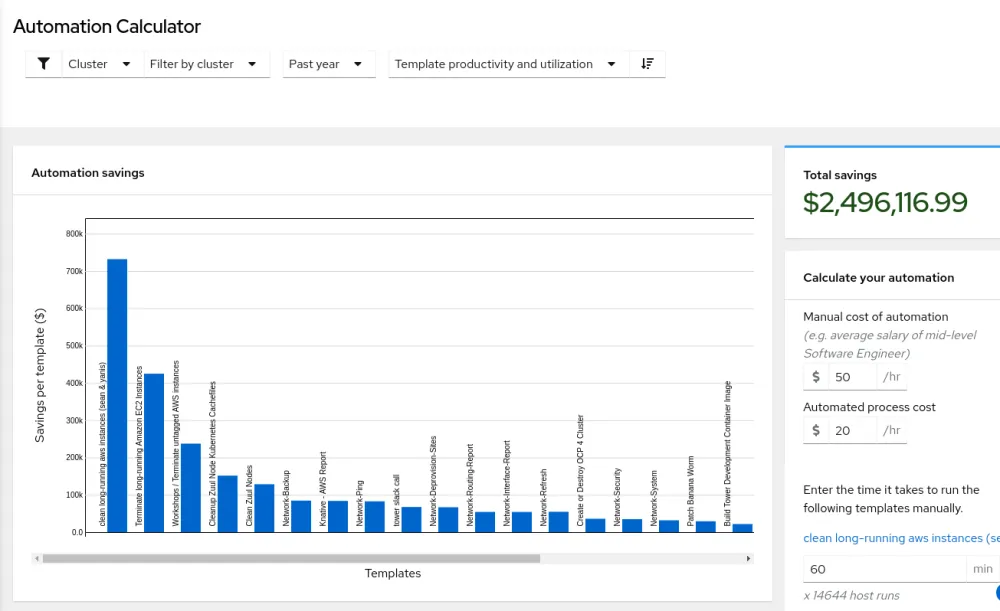Click the chart's horizontal scrollbar thumb
The image size is (1000, 611).
(290, 559)
